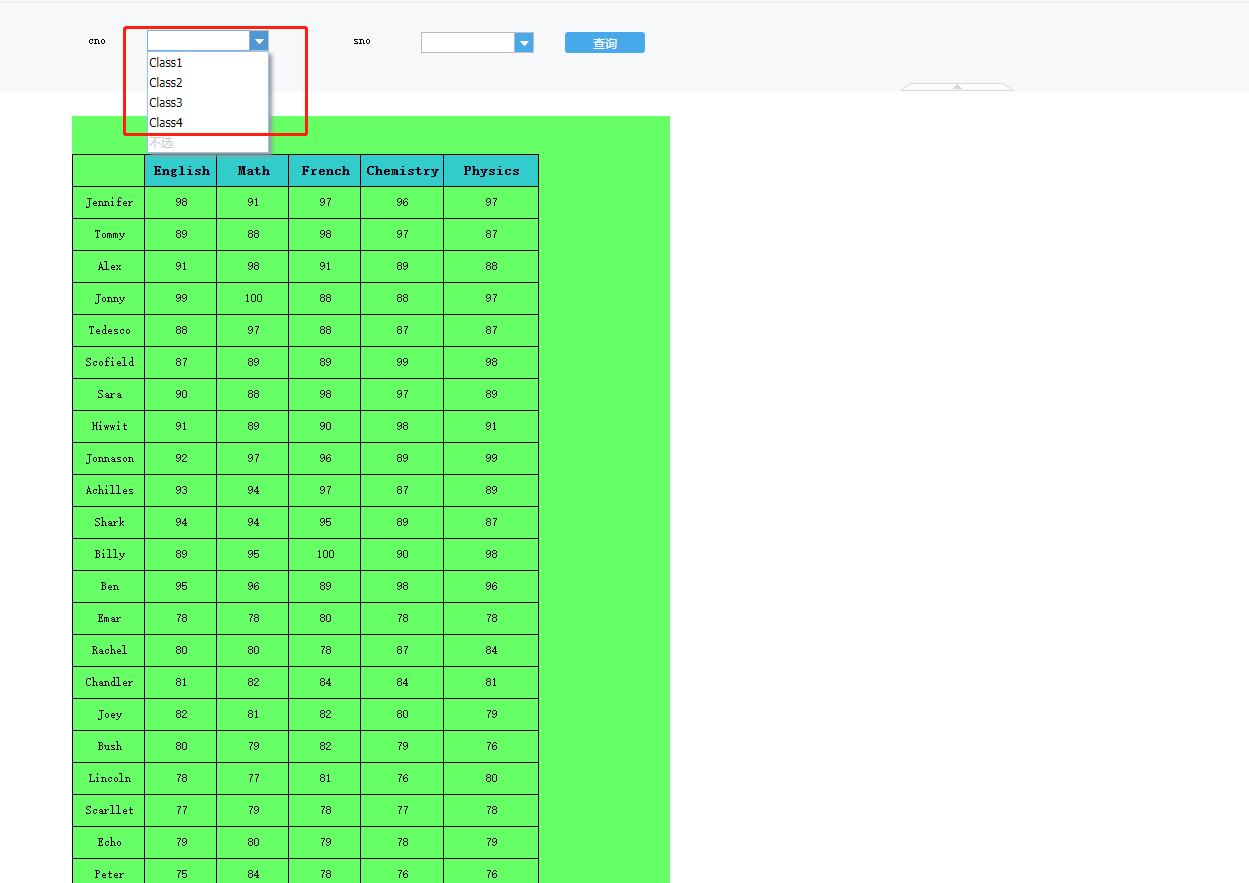Click Jennifer's English score 98
The width and height of the screenshot is (1249, 883).
click(181, 202)
